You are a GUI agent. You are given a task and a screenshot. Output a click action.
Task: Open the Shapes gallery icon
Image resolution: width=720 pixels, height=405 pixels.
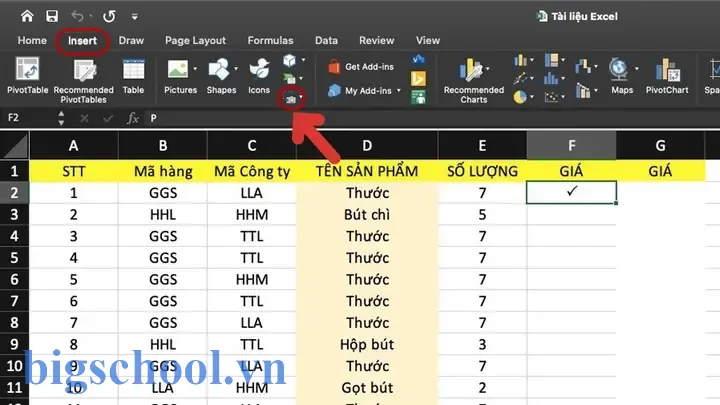tap(219, 69)
